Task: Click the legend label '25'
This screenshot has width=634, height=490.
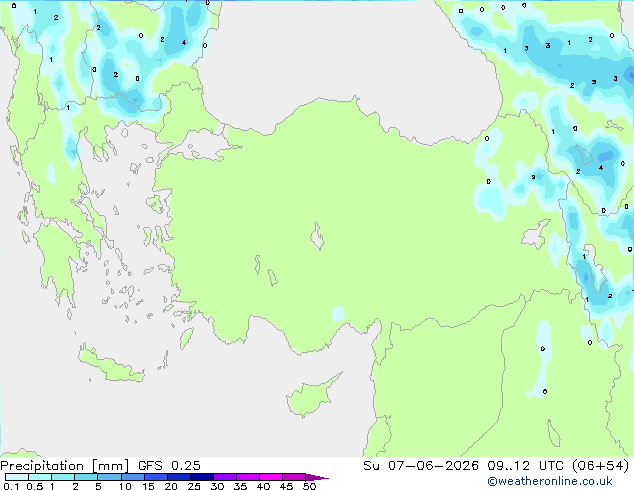Action: click(x=194, y=486)
